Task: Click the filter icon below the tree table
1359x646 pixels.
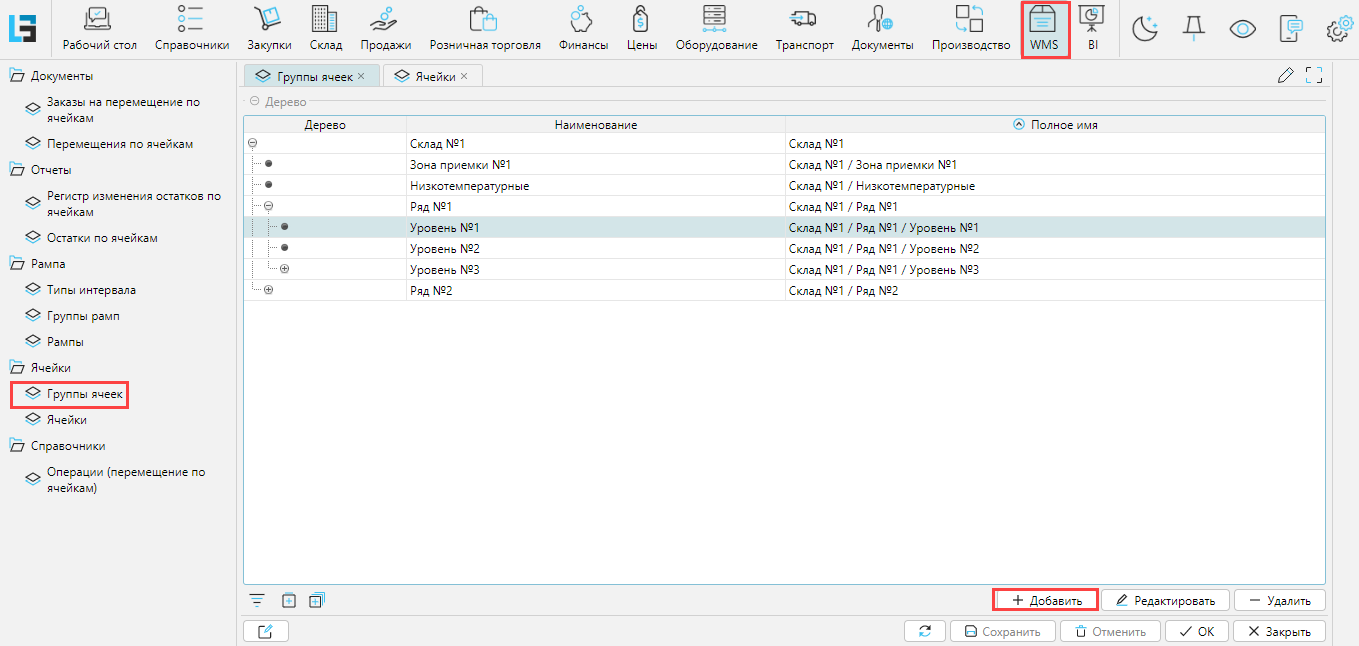Action: (258, 600)
